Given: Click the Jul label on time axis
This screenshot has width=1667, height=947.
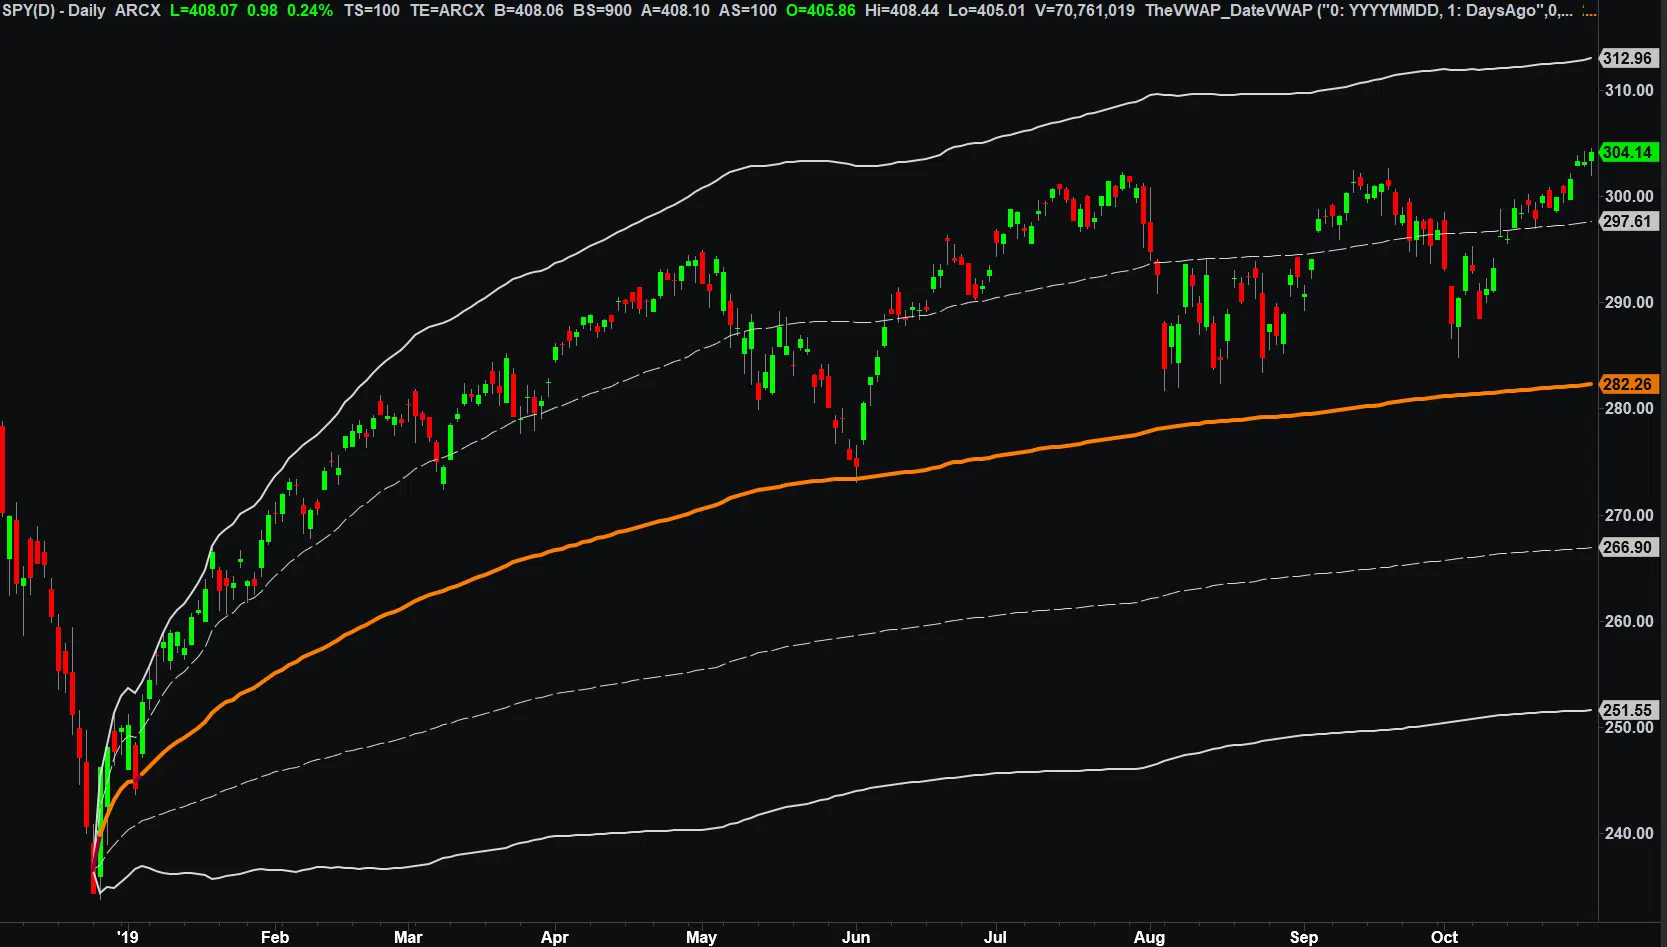Looking at the screenshot, I should click(995, 937).
